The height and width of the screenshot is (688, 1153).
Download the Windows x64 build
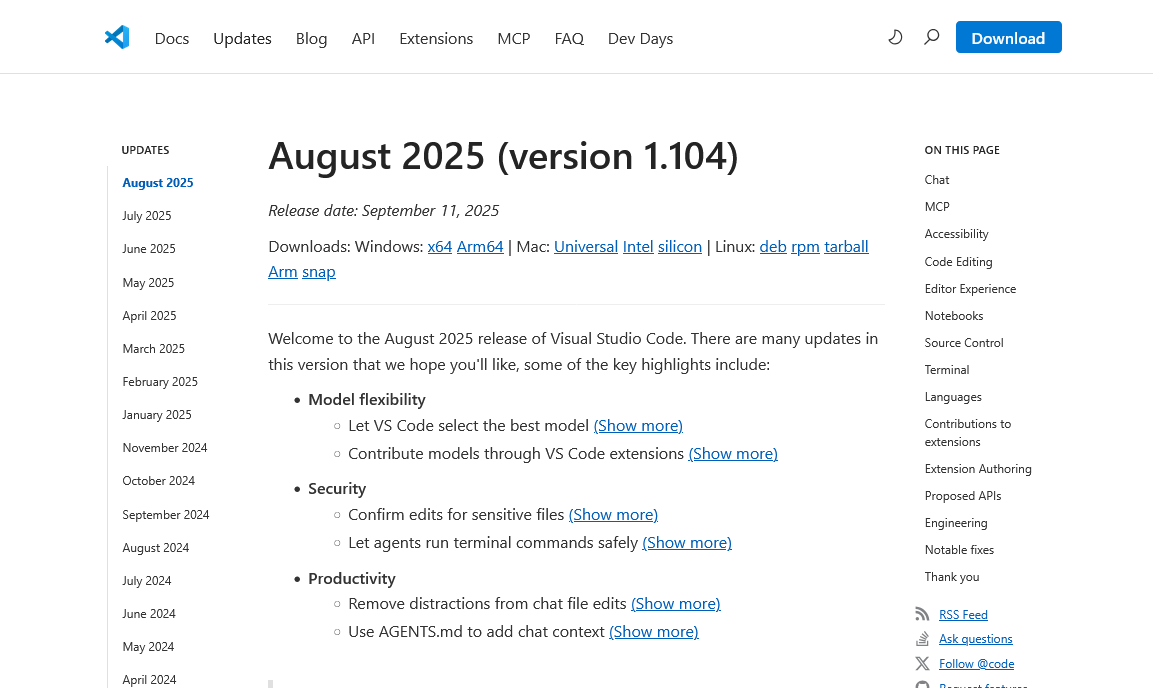pyautogui.click(x=440, y=247)
